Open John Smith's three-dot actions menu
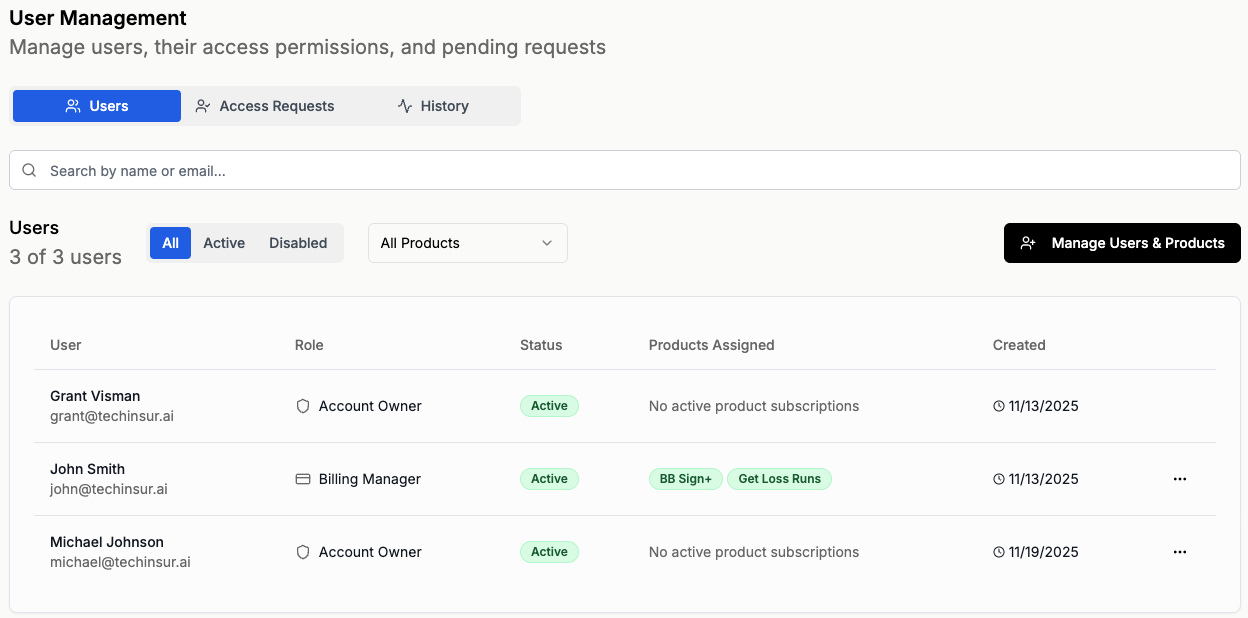This screenshot has height=618, width=1248. (x=1180, y=479)
